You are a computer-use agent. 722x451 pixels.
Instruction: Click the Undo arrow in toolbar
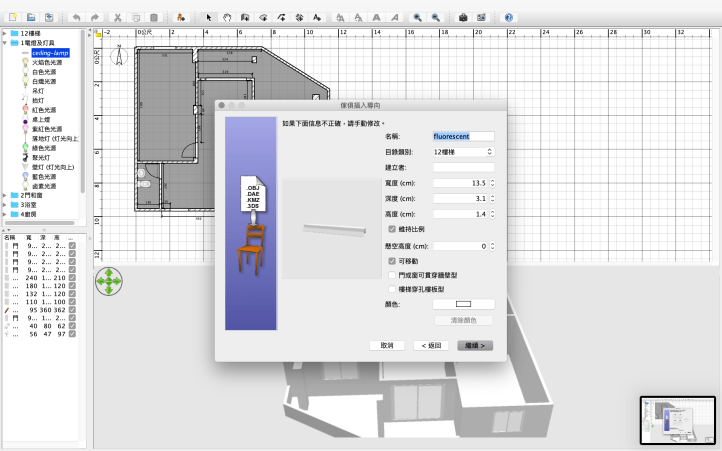[76, 18]
